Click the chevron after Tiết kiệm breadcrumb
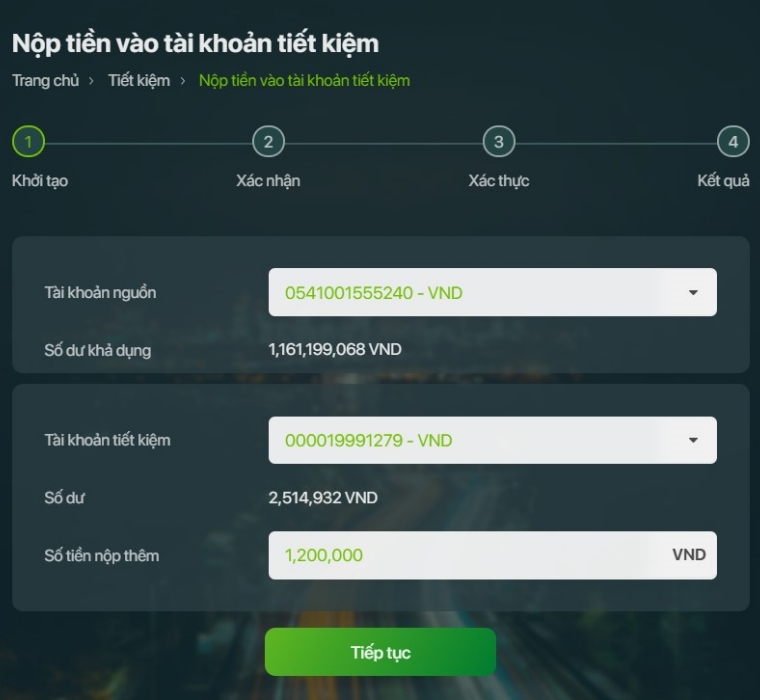 pos(183,81)
